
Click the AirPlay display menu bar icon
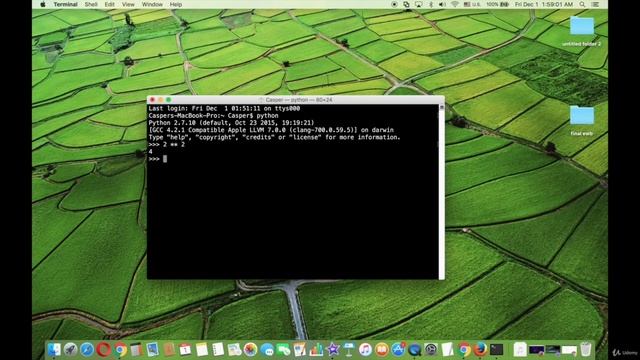tap(418, 4)
